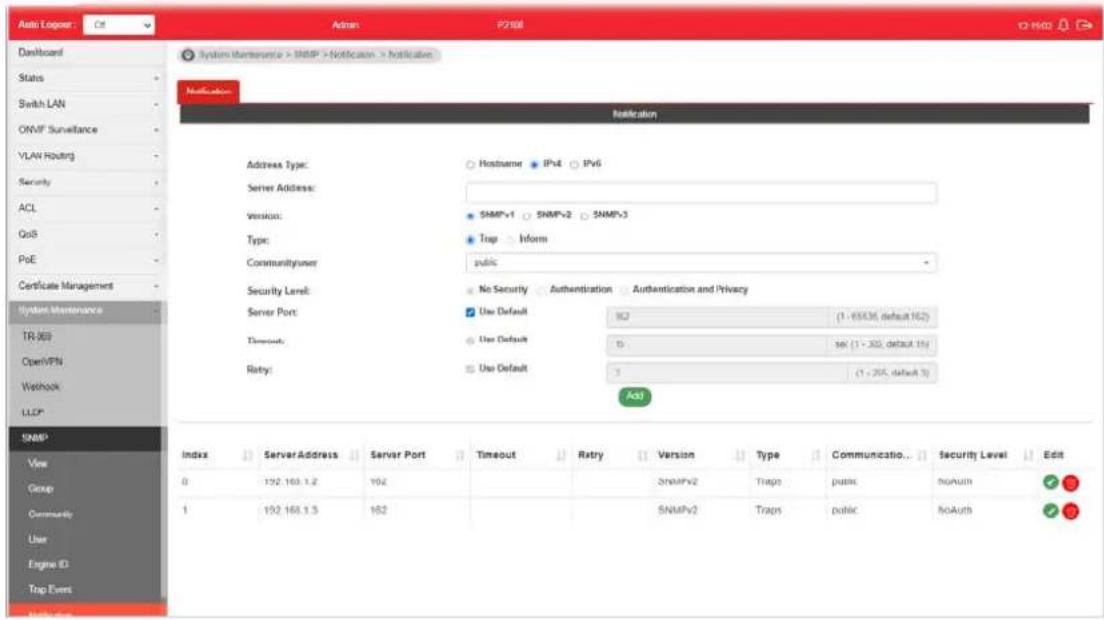Open the Community/user dropdown
The width and height of the screenshot is (1104, 620).
tap(701, 262)
